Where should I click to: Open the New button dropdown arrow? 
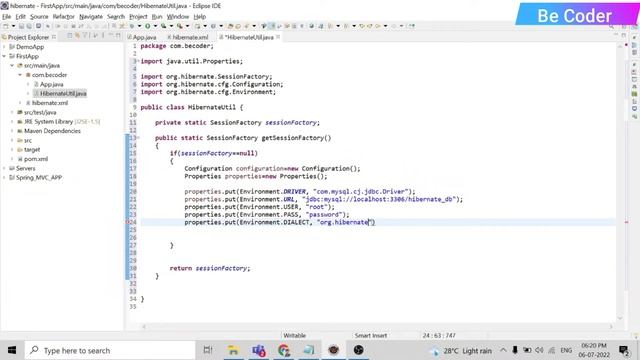click(13, 26)
